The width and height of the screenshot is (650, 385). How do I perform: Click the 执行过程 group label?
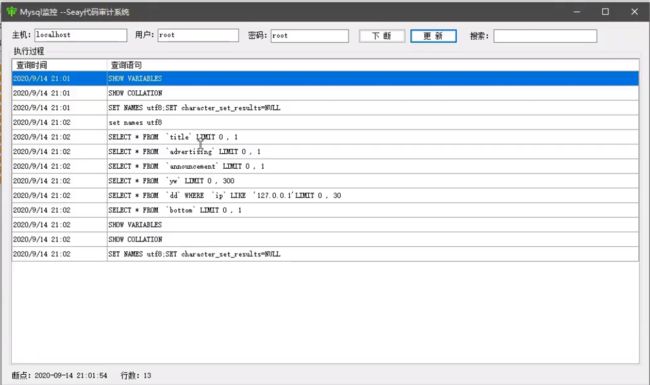pyautogui.click(x=29, y=51)
